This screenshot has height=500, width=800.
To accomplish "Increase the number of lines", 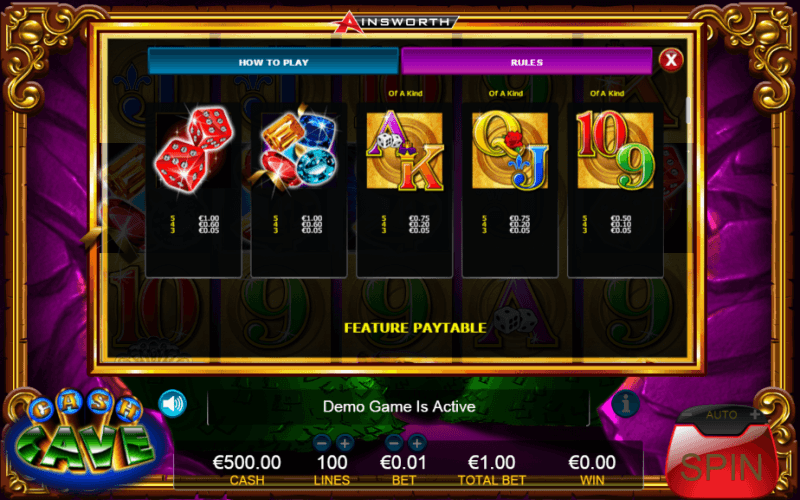I will click(344, 443).
